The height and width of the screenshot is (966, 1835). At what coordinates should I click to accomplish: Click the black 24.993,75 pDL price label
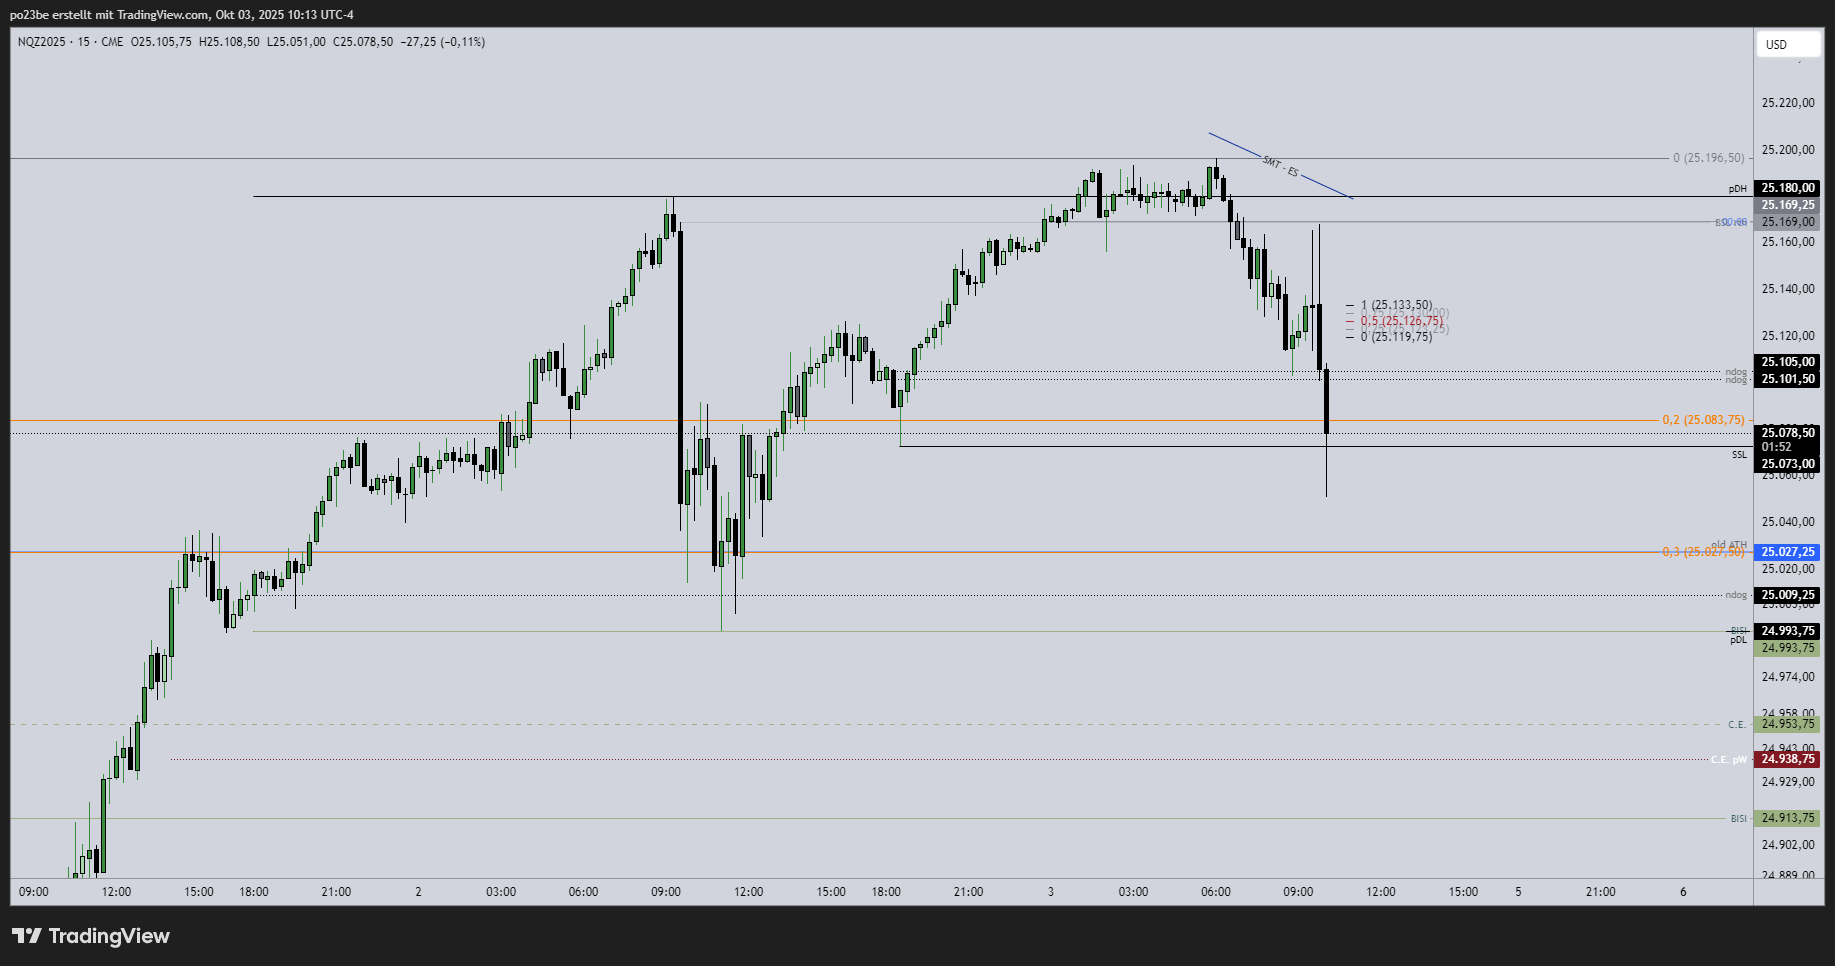tap(1787, 631)
